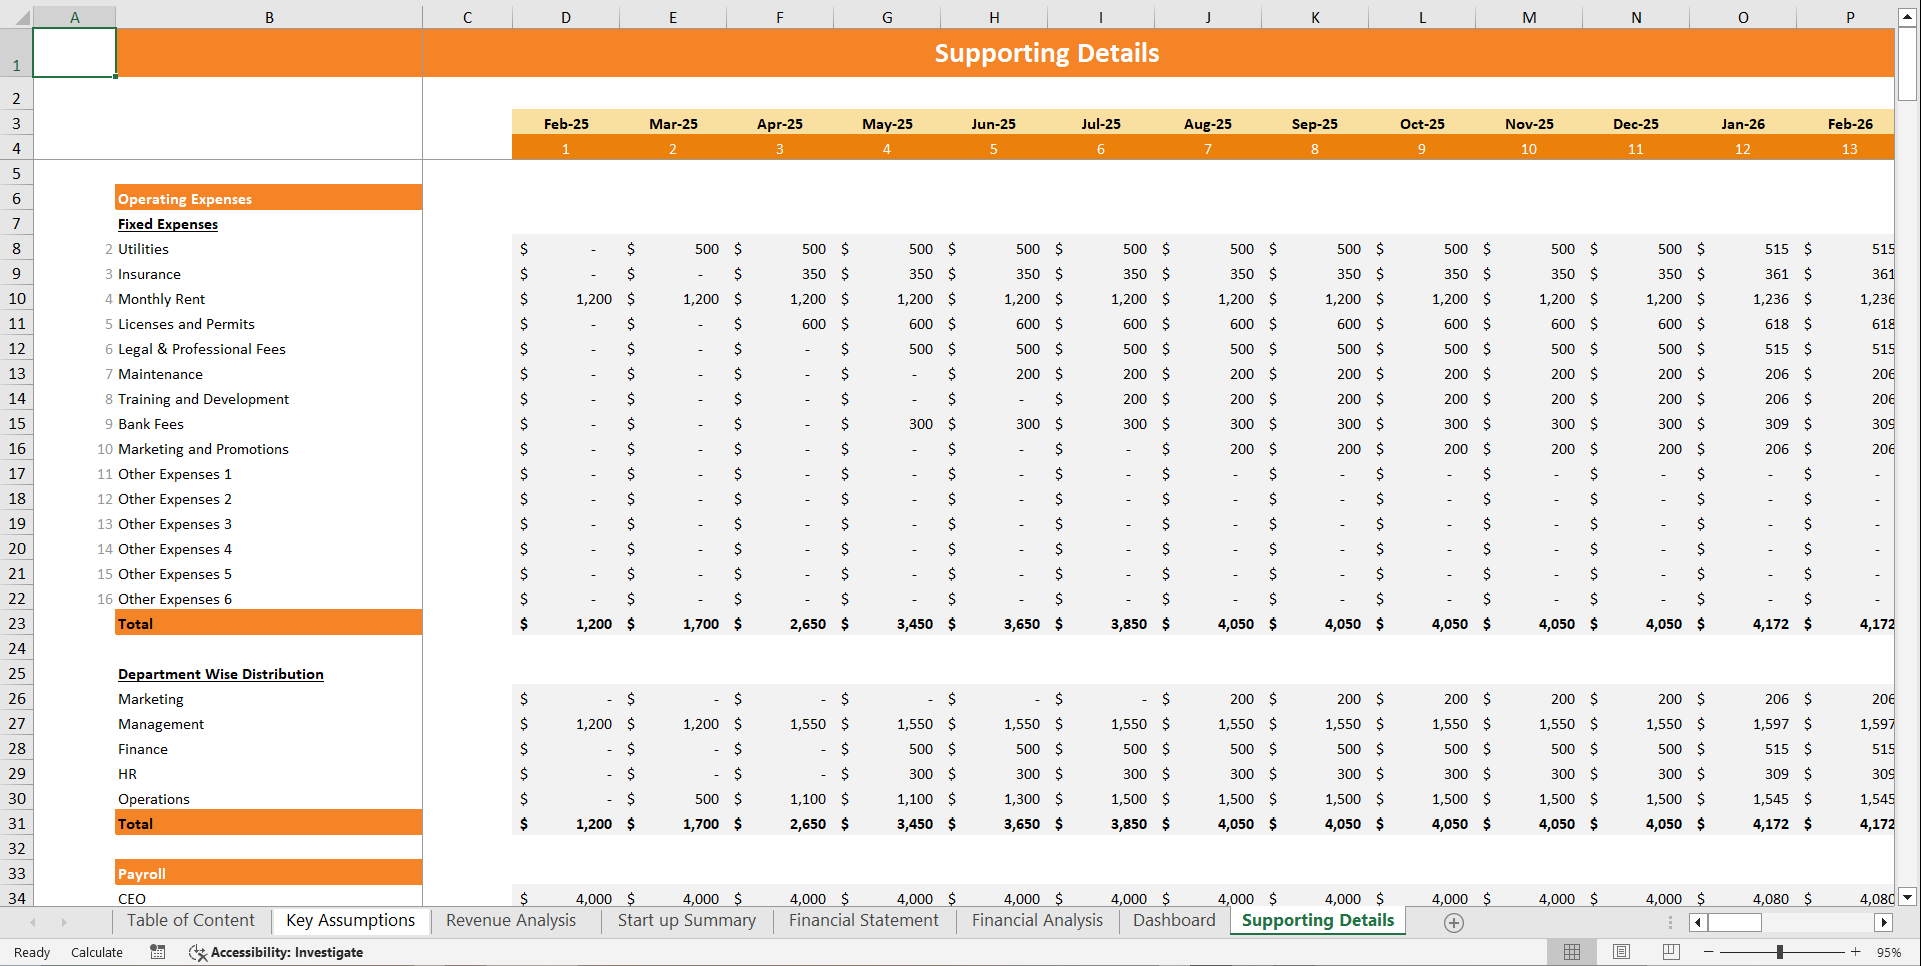Click Zoom In button in status bar
This screenshot has width=1921, height=966.
click(1856, 952)
